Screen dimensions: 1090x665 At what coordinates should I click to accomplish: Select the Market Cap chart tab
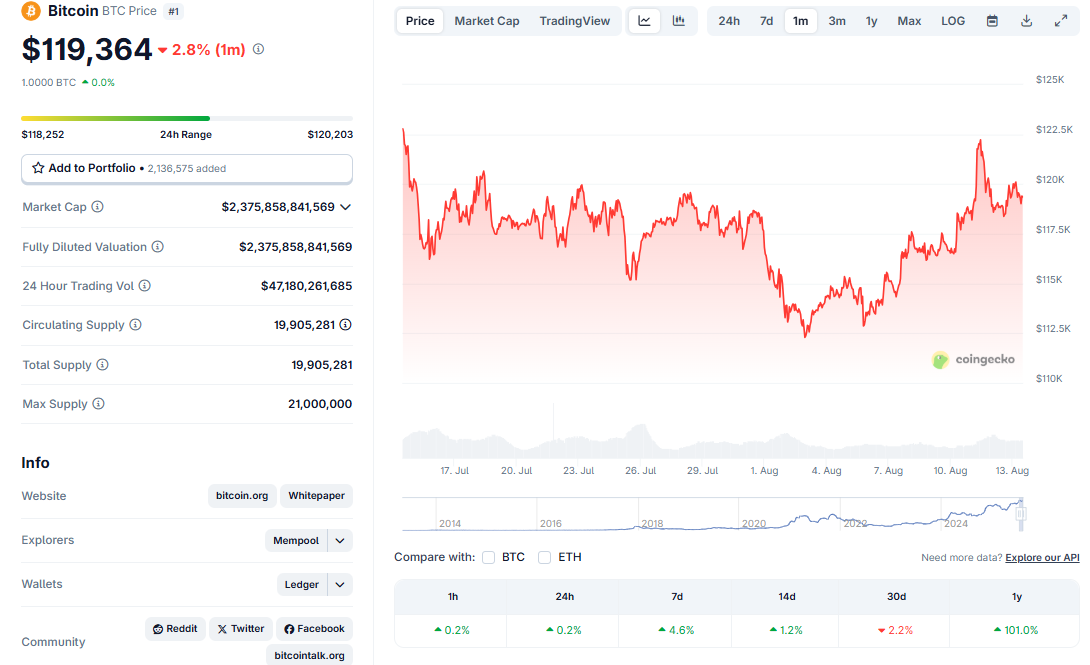[487, 21]
